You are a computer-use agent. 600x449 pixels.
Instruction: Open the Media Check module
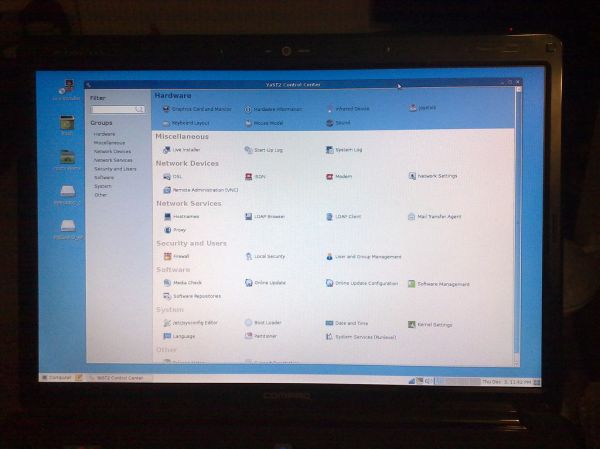click(x=183, y=283)
